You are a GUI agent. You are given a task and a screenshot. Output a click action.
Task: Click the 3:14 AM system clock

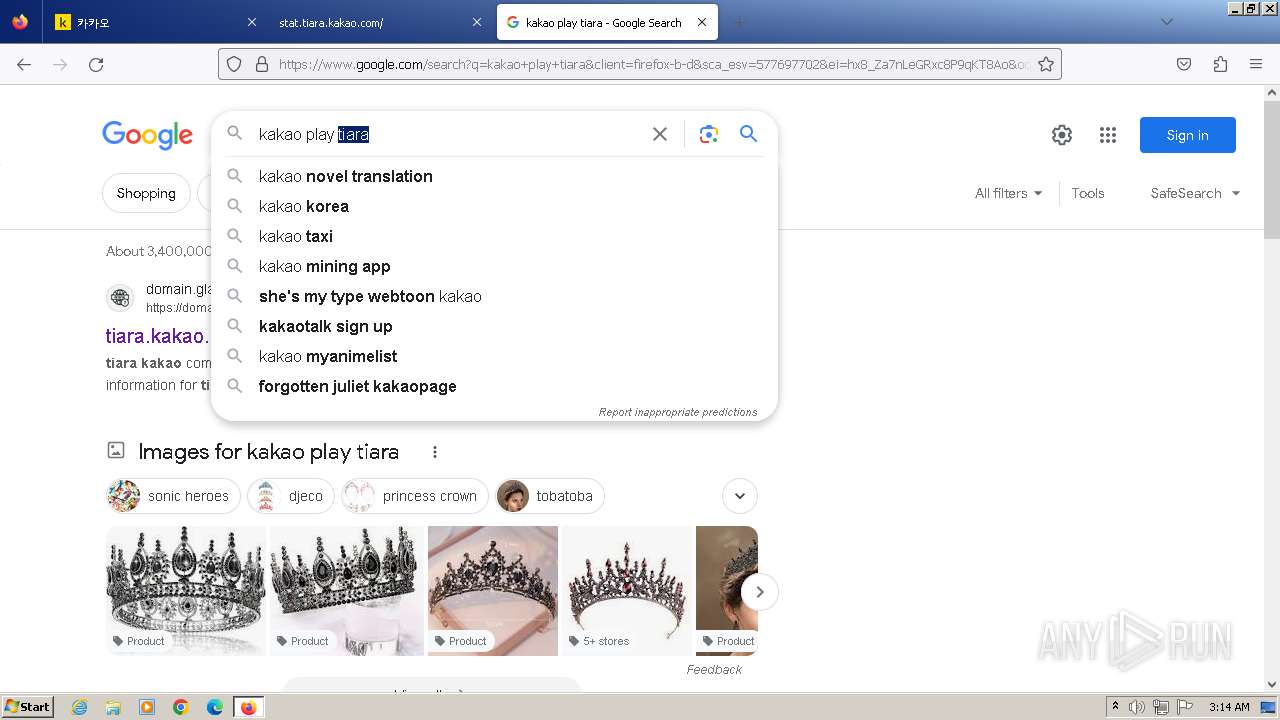[x=1229, y=707]
